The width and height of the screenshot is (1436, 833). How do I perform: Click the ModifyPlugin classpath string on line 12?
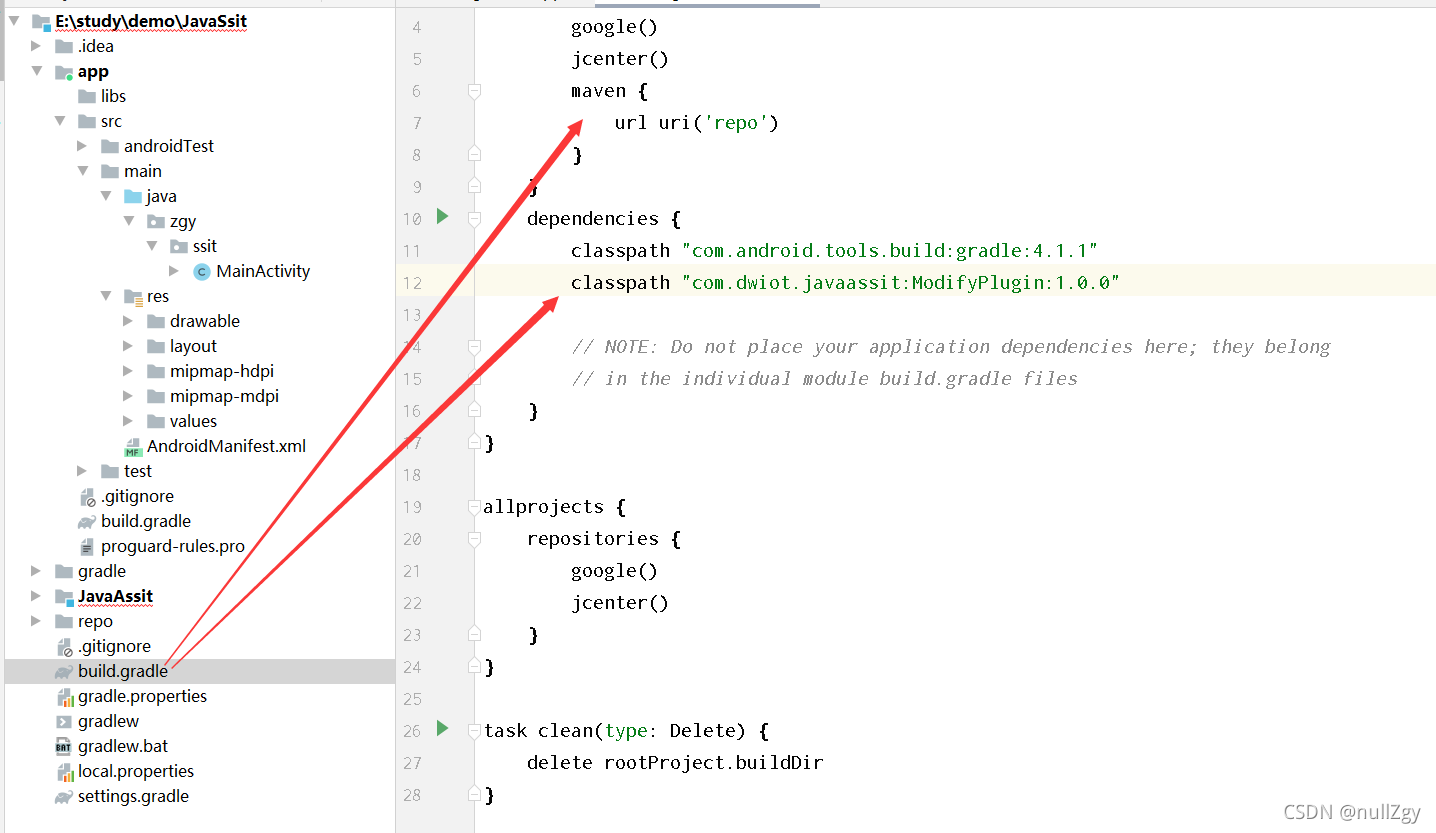coord(900,283)
